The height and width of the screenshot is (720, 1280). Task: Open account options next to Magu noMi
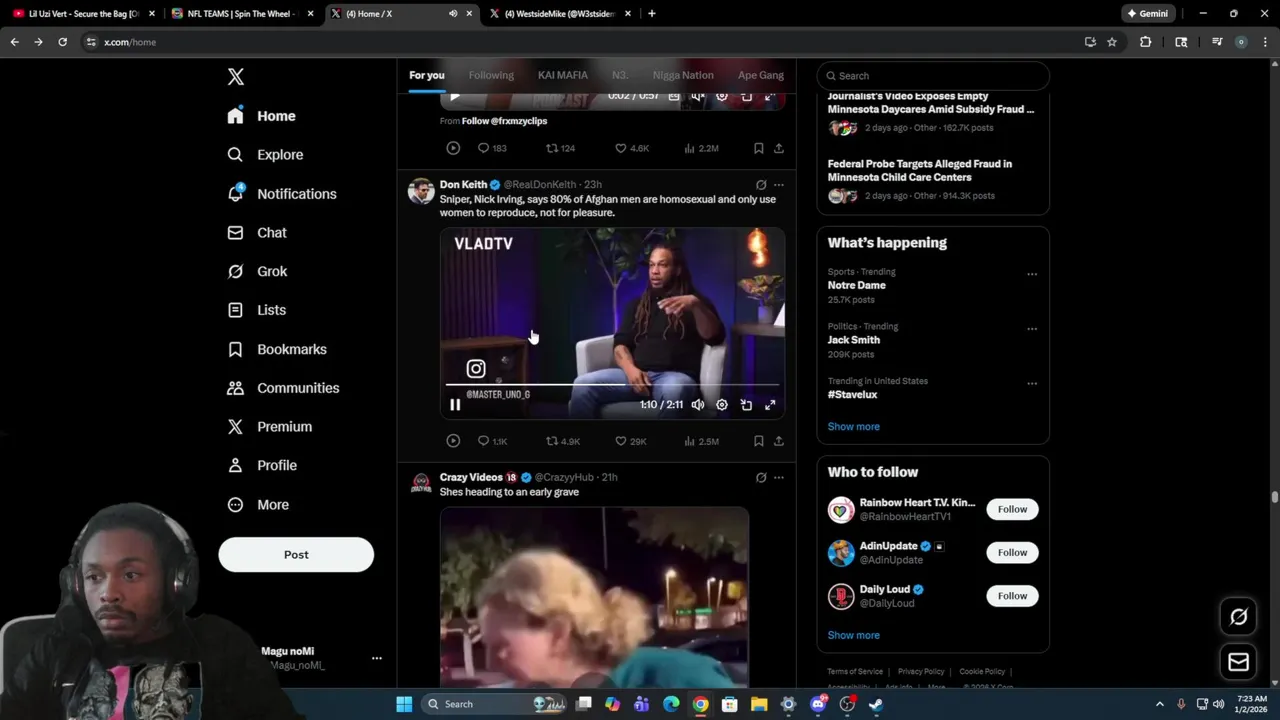(377, 658)
